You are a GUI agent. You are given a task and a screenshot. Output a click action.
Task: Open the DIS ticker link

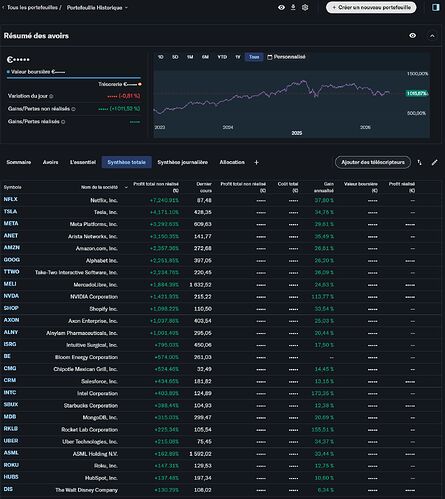(x=8, y=489)
